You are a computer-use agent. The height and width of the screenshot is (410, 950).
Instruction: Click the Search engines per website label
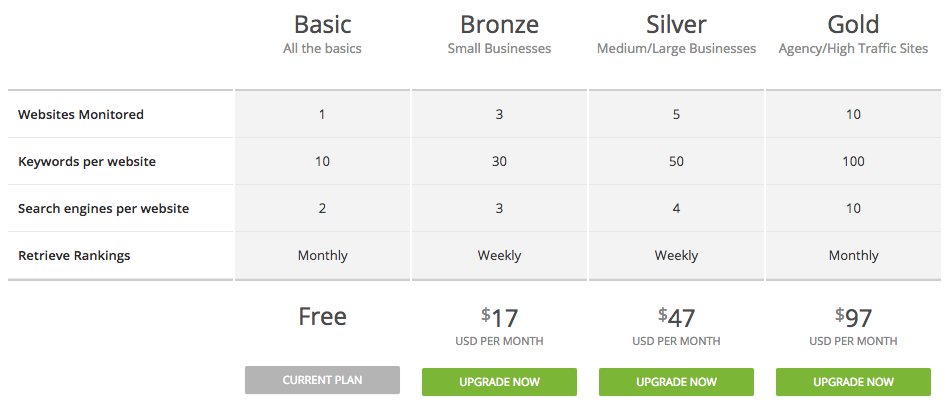(x=103, y=209)
